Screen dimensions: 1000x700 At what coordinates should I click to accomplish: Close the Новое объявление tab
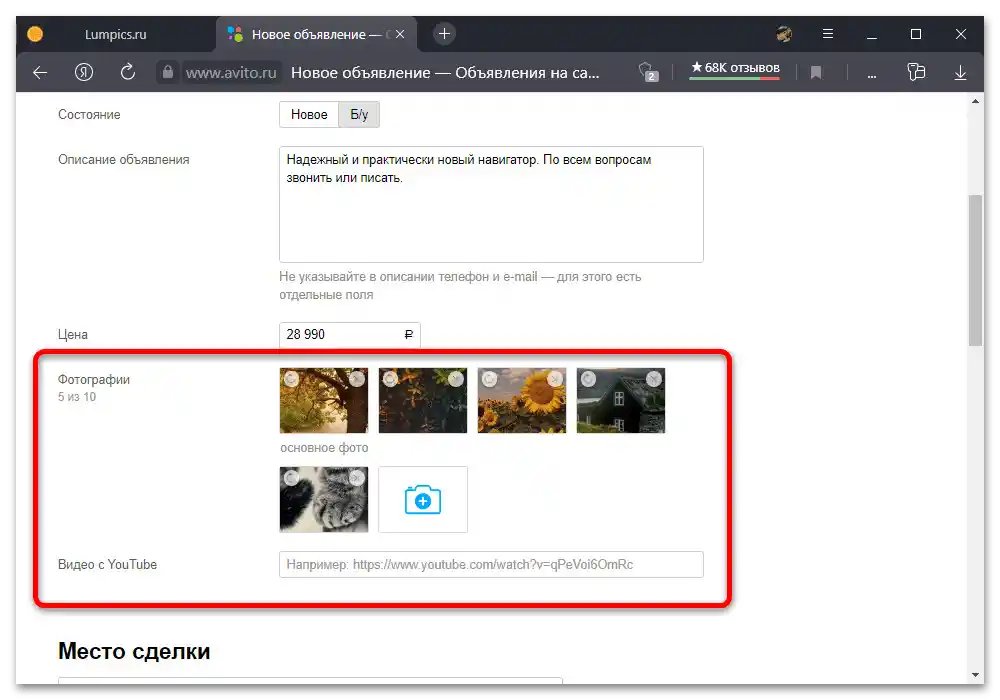point(400,34)
